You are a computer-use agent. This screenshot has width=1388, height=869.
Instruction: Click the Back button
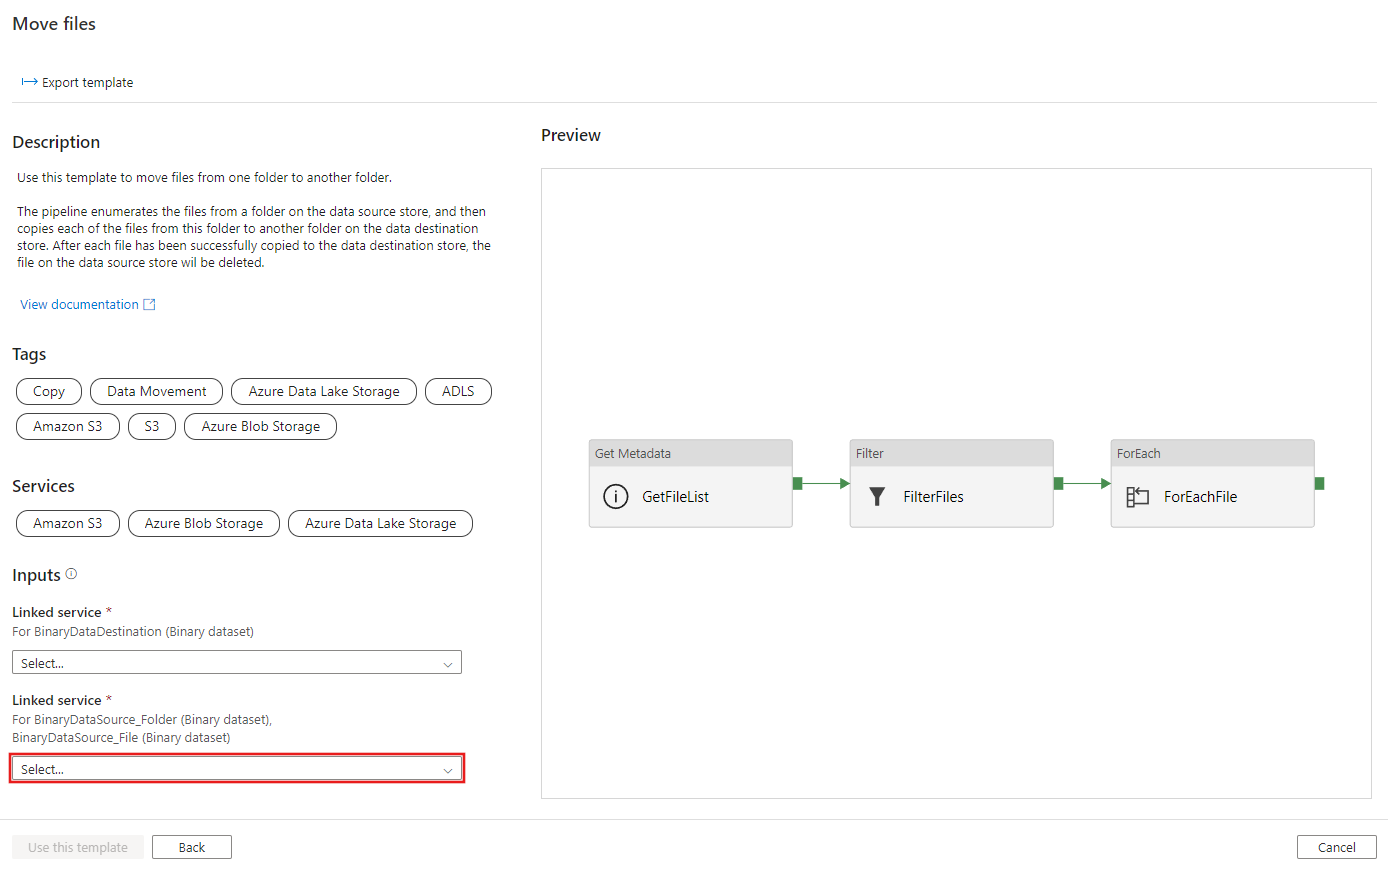point(192,847)
